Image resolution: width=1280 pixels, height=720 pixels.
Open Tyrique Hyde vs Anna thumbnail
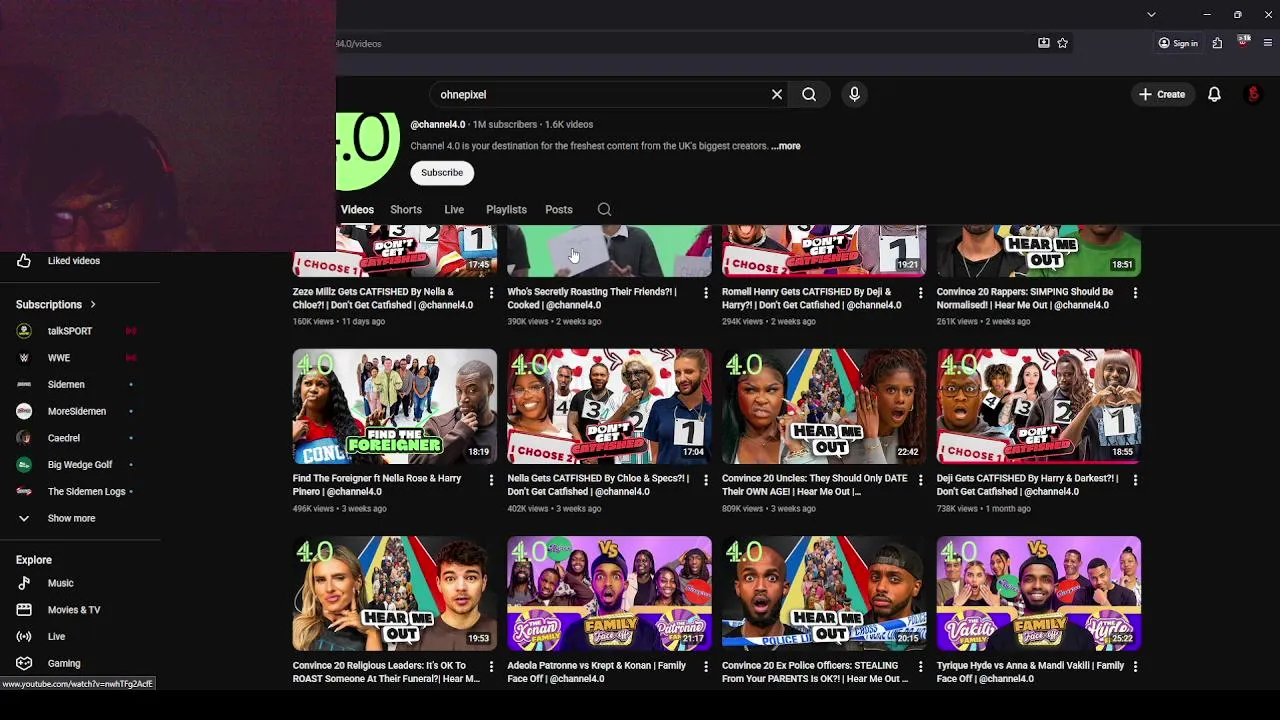click(1039, 593)
